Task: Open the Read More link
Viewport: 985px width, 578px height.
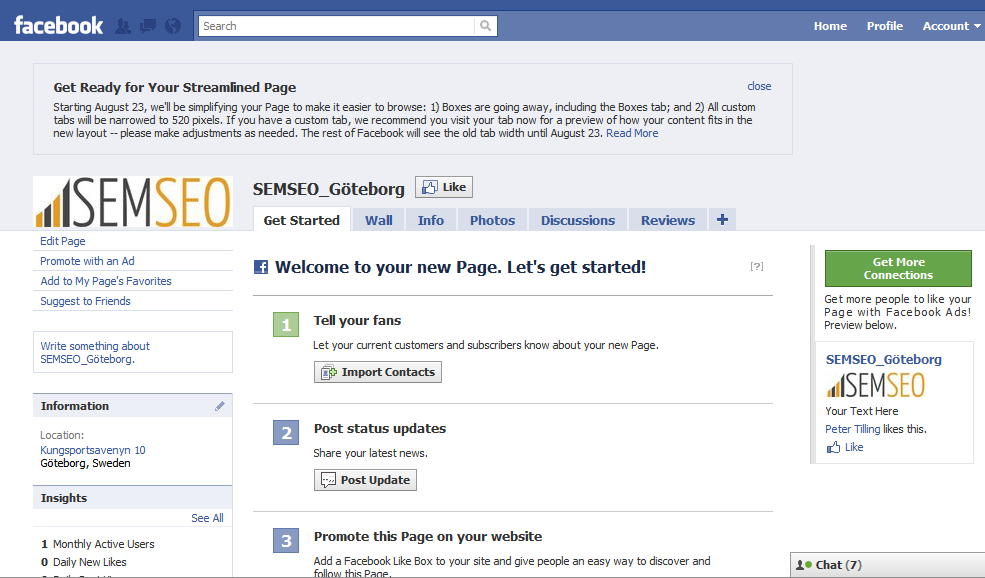Action: (632, 133)
